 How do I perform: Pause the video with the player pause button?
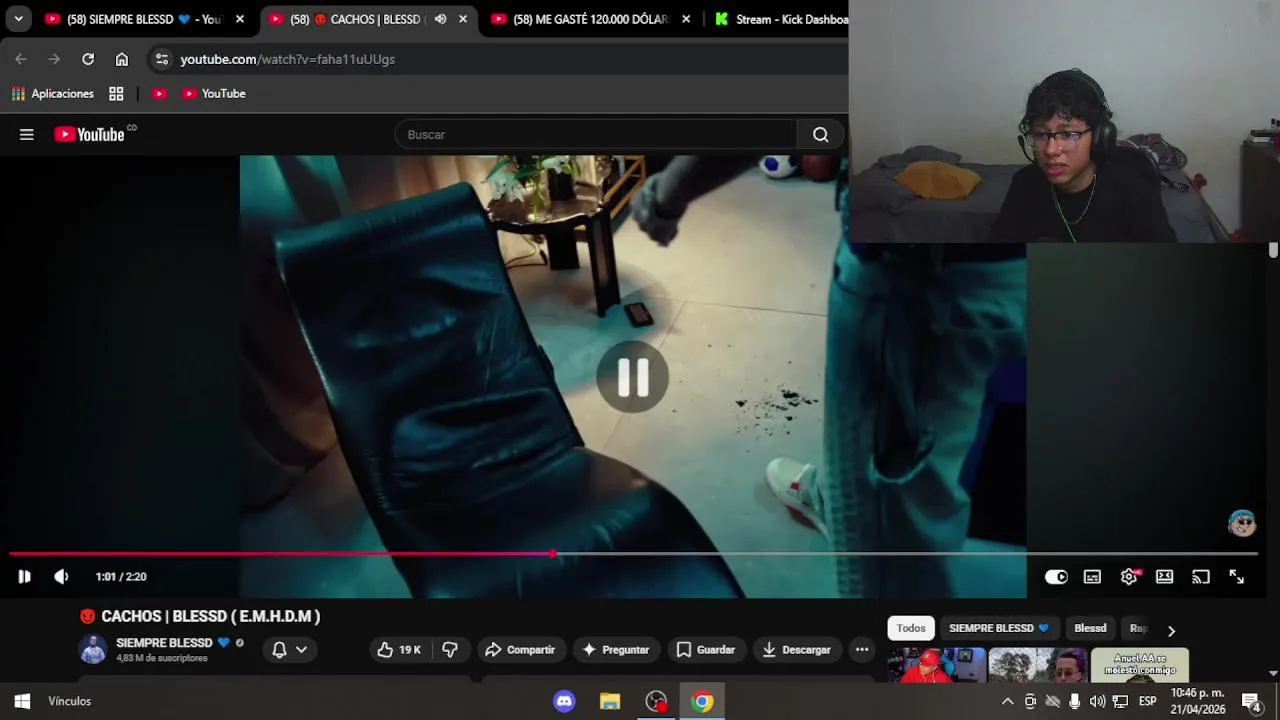(x=24, y=577)
